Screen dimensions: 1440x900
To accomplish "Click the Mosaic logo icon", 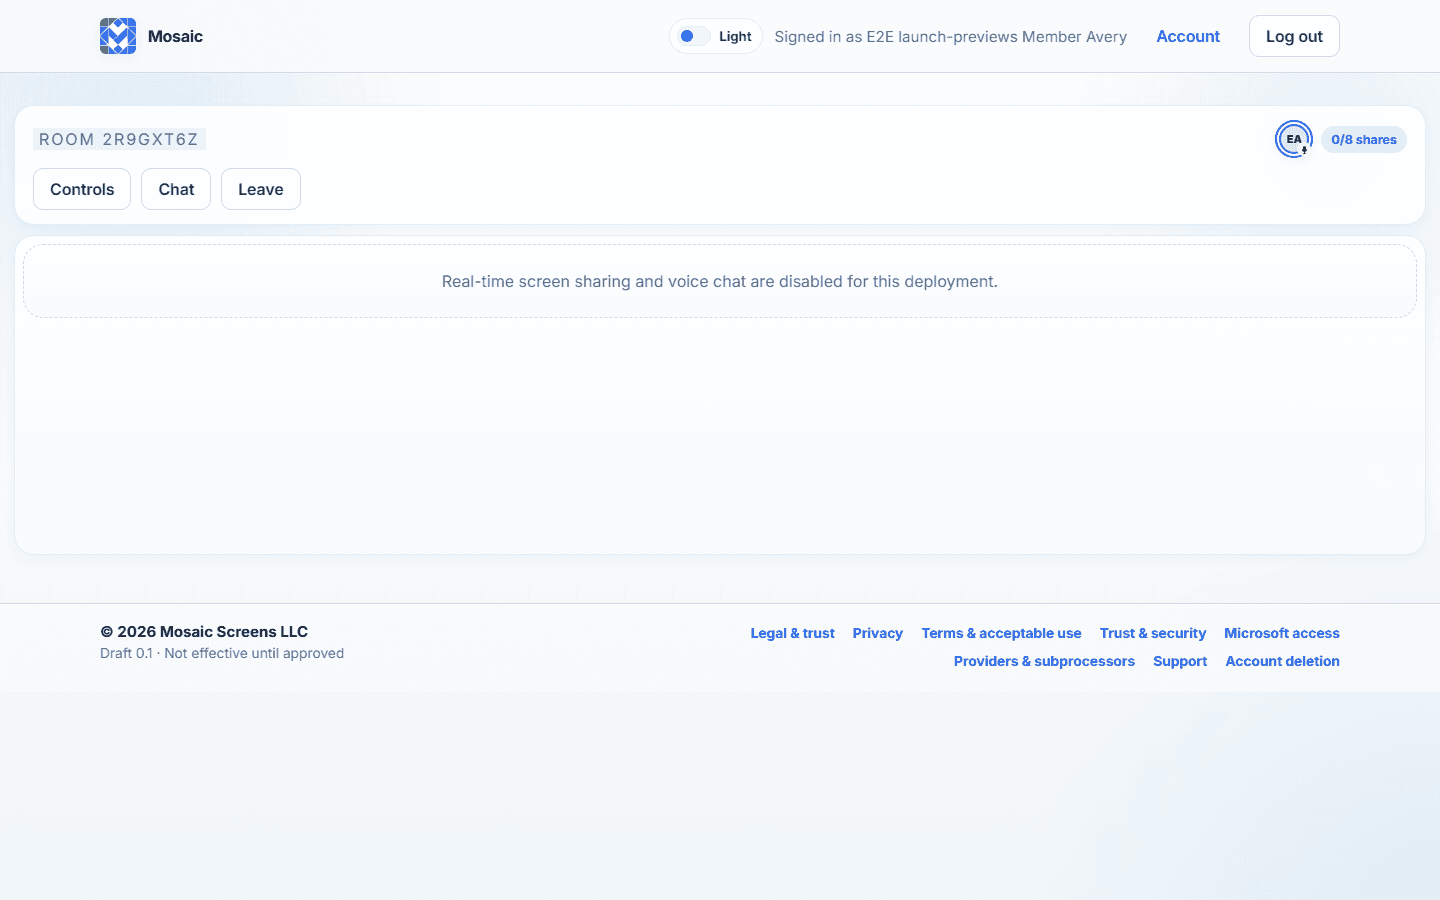I will 118,36.
